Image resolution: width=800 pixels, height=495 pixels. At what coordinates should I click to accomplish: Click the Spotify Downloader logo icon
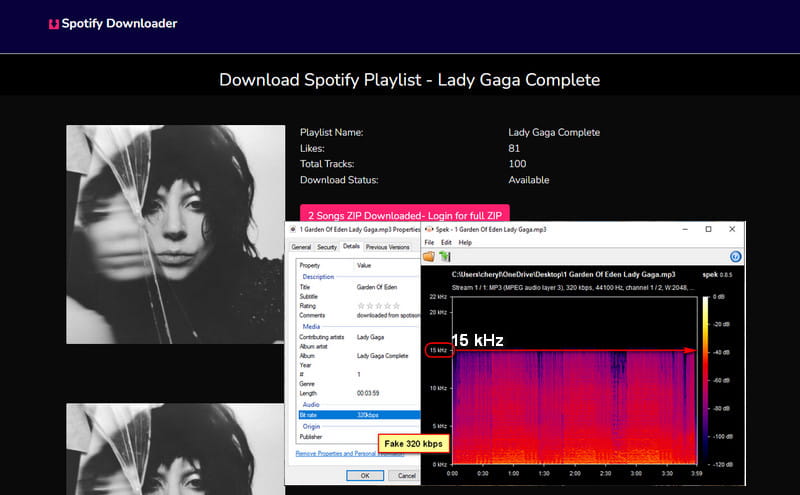pyautogui.click(x=54, y=24)
